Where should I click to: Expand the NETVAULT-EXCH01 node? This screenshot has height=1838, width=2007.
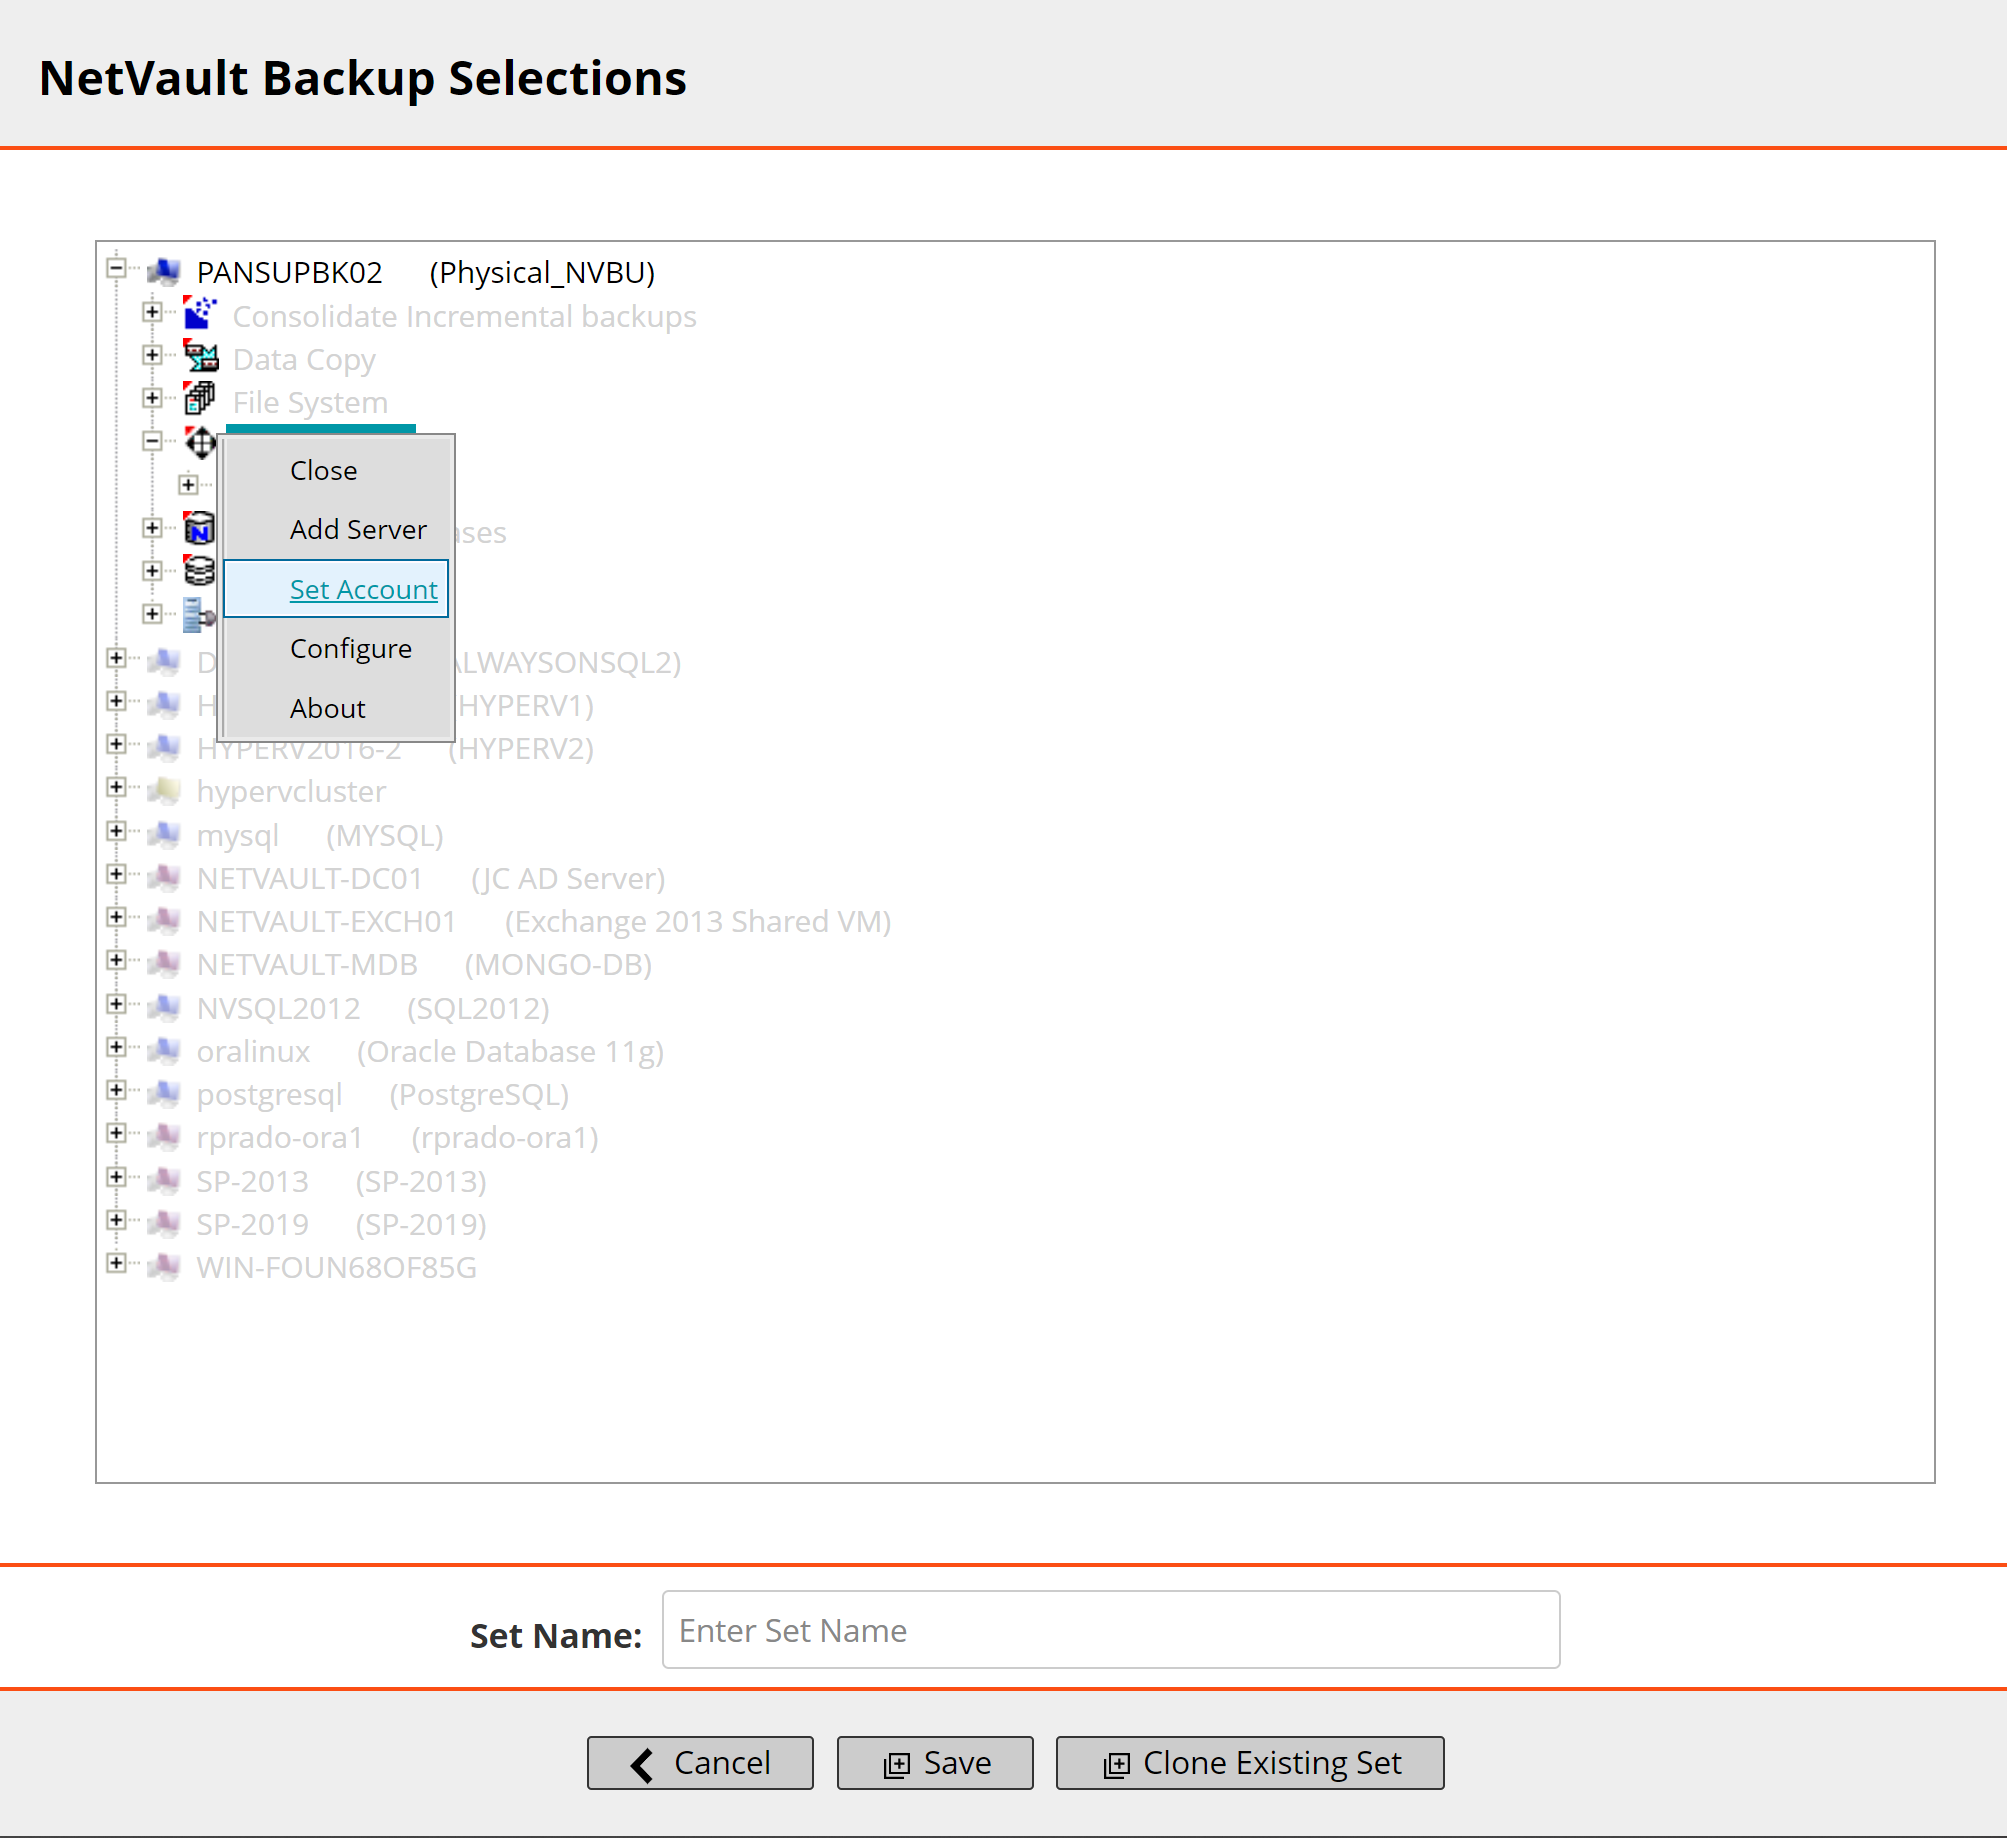116,917
